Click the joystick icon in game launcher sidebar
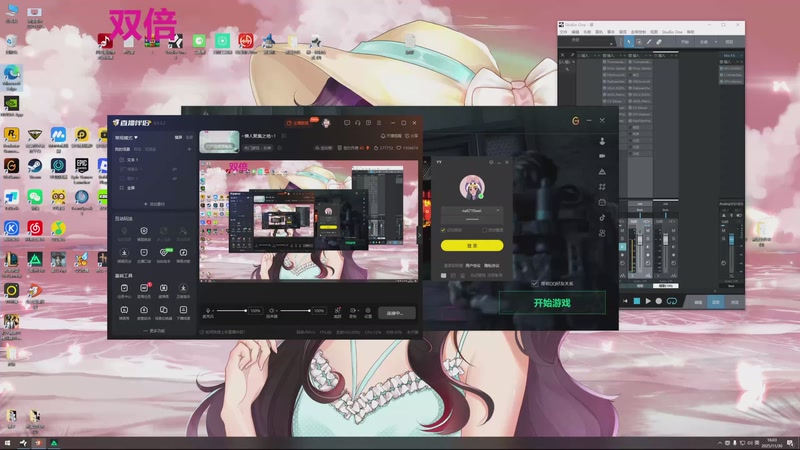Screen dimensions: 800x450 602,141
